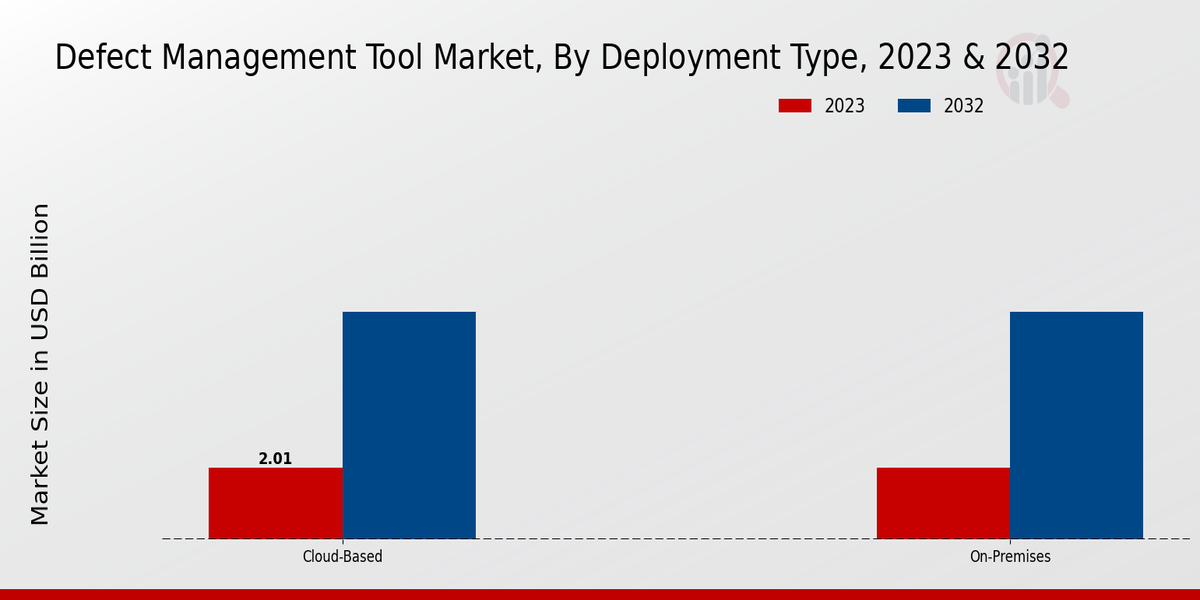The width and height of the screenshot is (1200, 600).
Task: Click the 2.01 data value label
Action: pyautogui.click(x=275, y=459)
